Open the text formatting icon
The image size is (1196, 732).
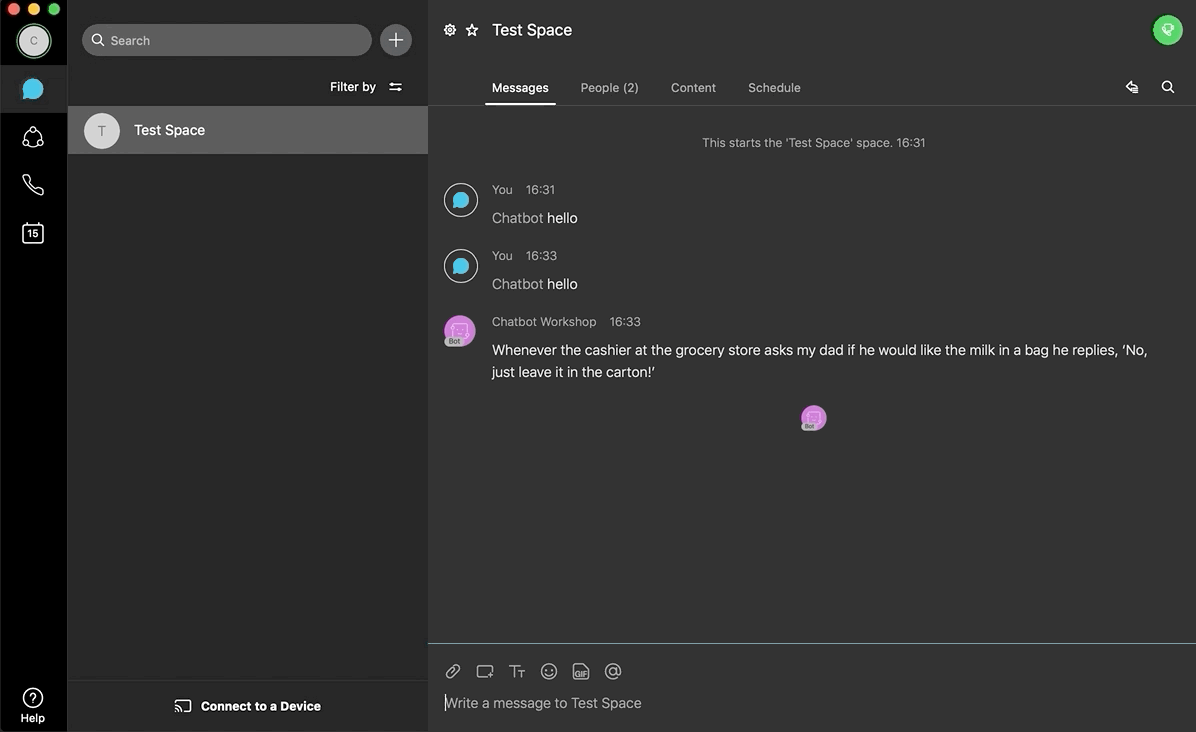pyautogui.click(x=517, y=672)
